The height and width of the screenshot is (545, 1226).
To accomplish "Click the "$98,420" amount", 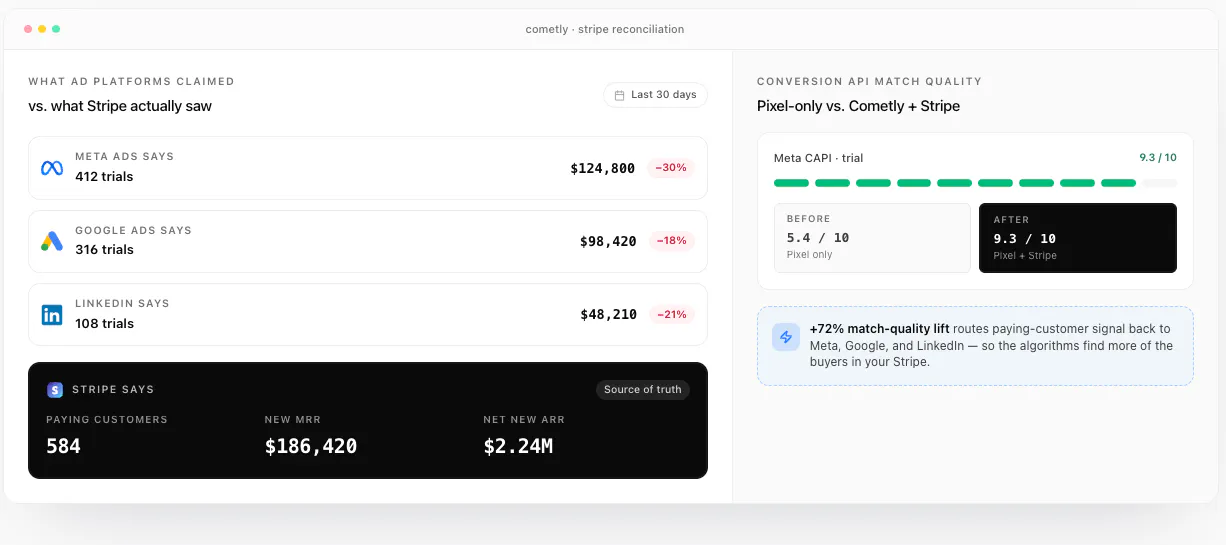I will point(608,241).
